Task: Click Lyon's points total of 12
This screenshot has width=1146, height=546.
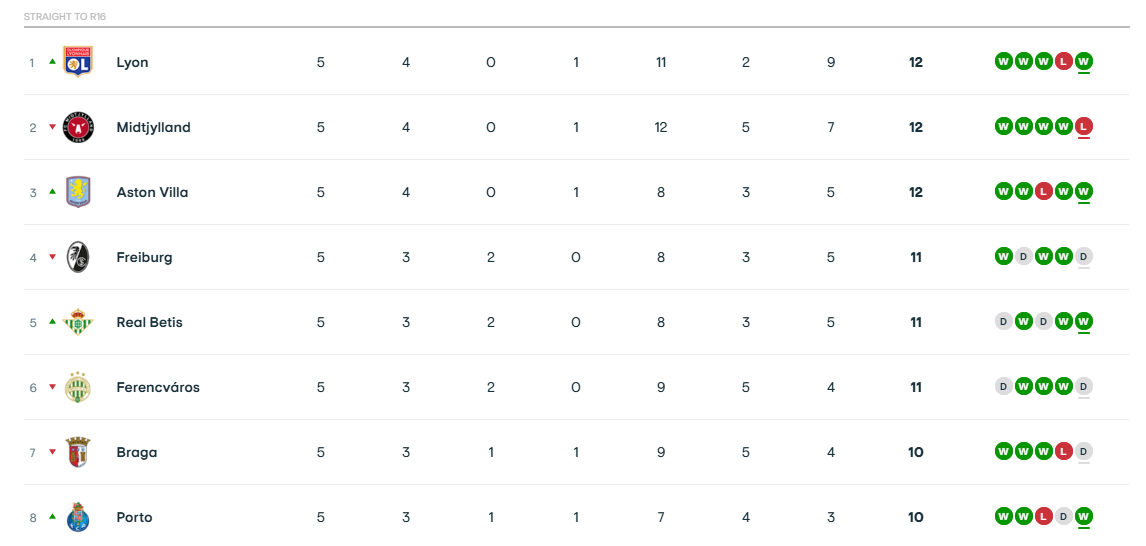Action: click(x=916, y=62)
